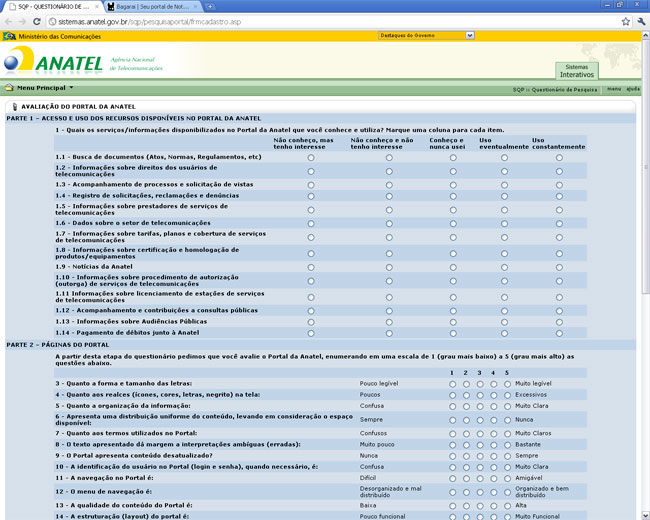Rate question 3 letras as 5
This screenshot has height=520, width=650.
507,384
